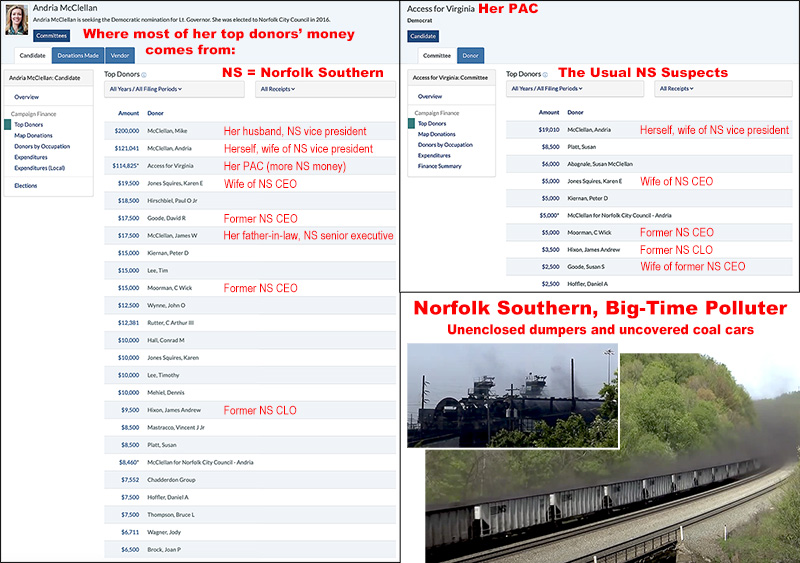Click Donor column header in candidate donor table

click(156, 113)
